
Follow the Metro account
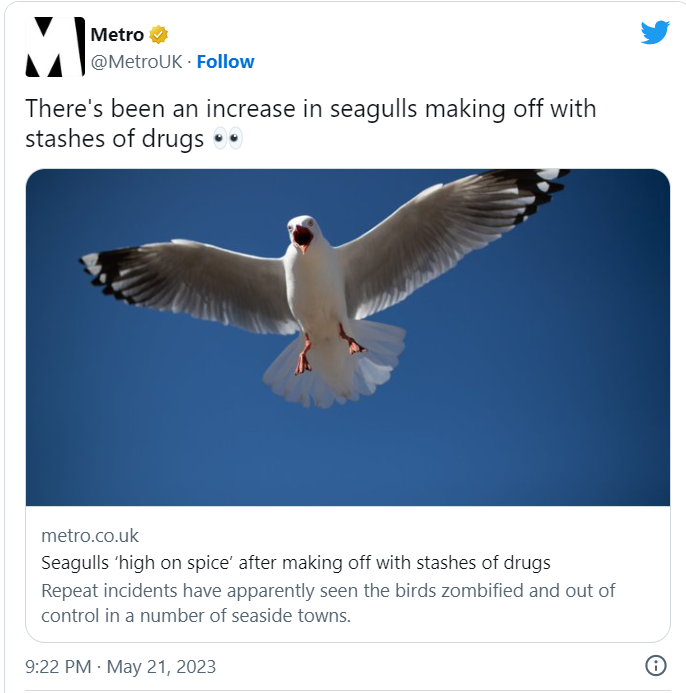225,62
